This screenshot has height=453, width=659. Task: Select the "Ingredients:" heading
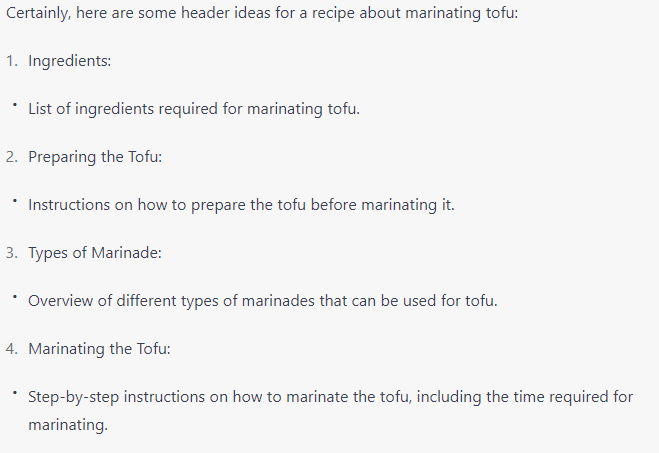click(70, 61)
